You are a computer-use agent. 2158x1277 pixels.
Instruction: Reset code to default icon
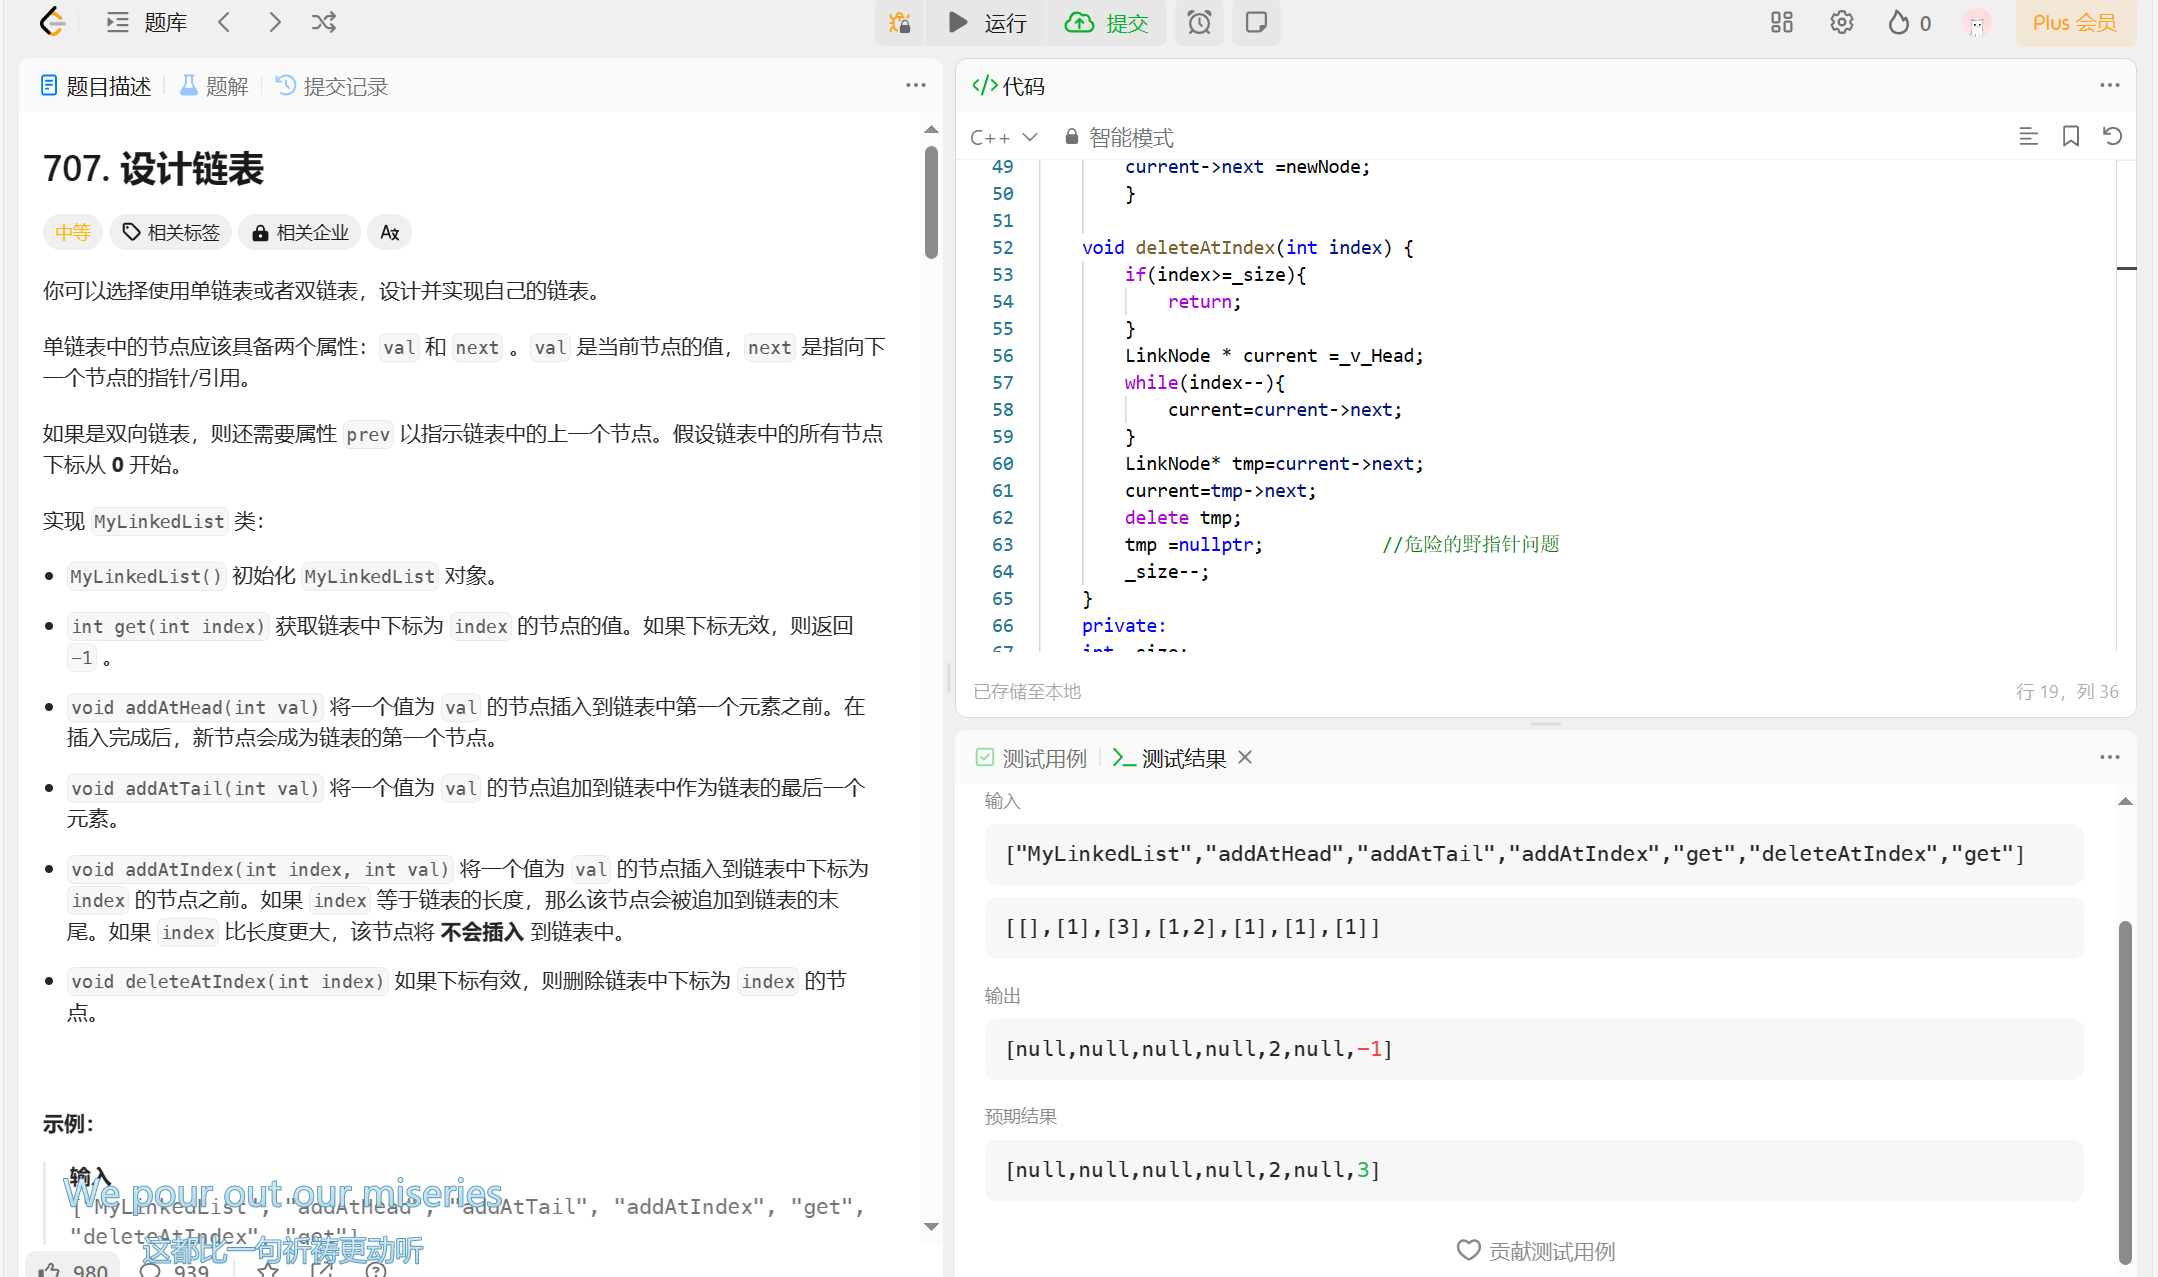2112,136
